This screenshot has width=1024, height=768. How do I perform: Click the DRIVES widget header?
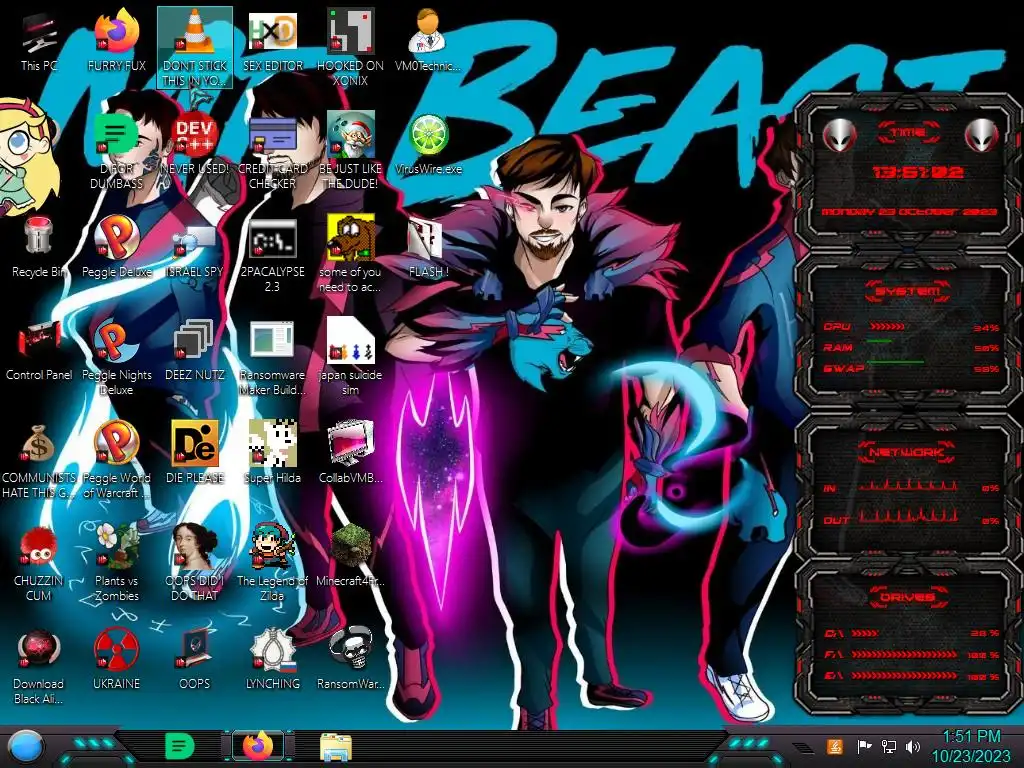click(x=907, y=597)
